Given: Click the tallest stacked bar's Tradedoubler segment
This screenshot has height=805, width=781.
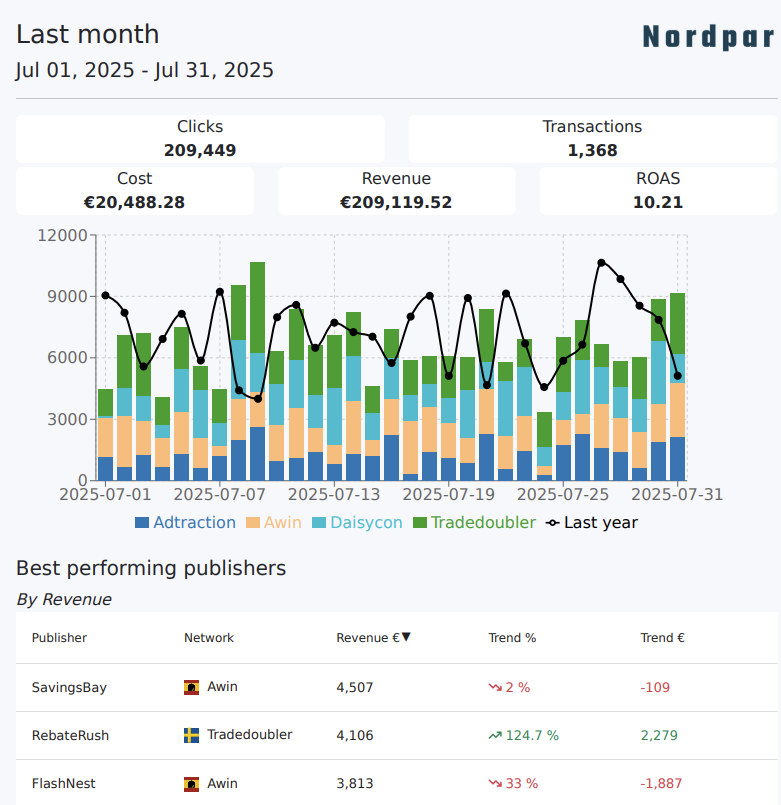Looking at the screenshot, I should point(258,308).
